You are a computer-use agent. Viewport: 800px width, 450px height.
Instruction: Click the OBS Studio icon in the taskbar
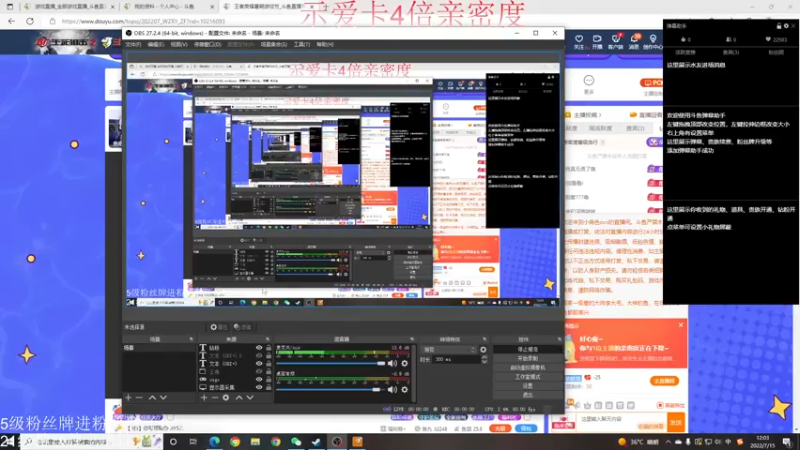pyautogui.click(x=337, y=442)
